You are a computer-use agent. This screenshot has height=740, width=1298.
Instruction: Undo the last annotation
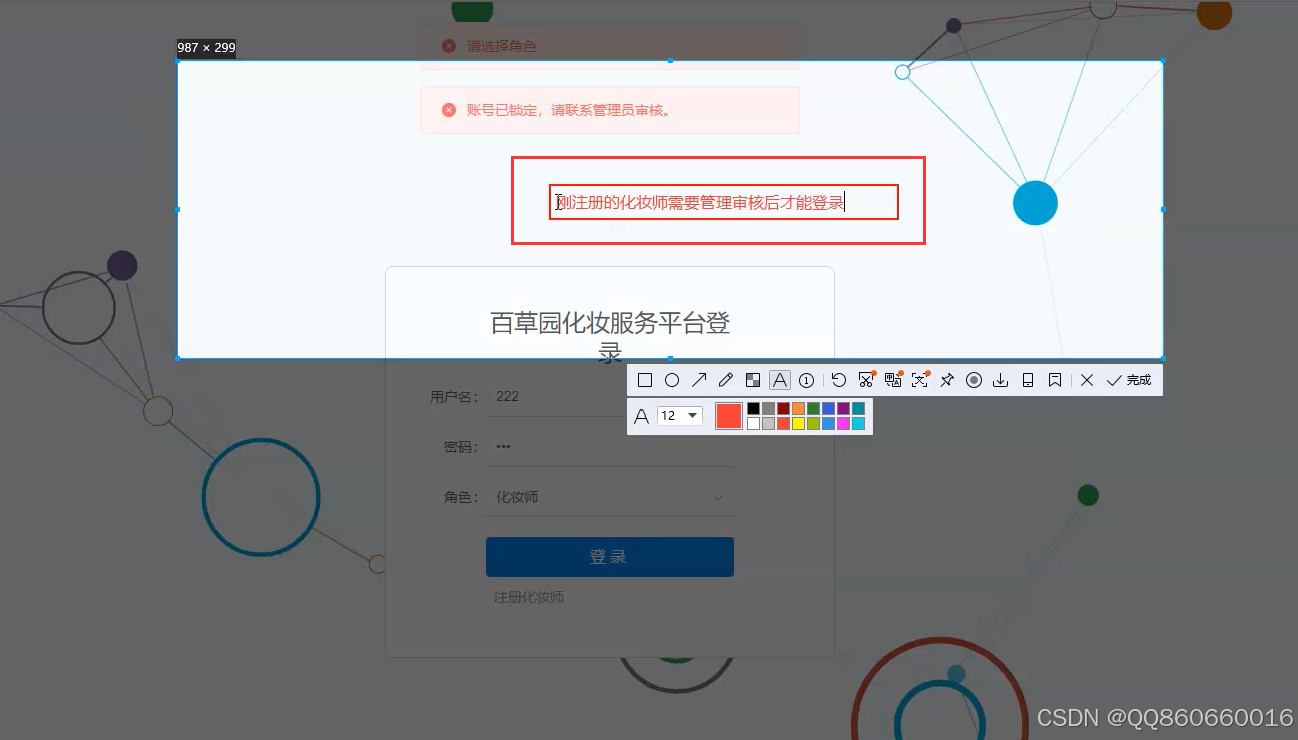tap(839, 380)
